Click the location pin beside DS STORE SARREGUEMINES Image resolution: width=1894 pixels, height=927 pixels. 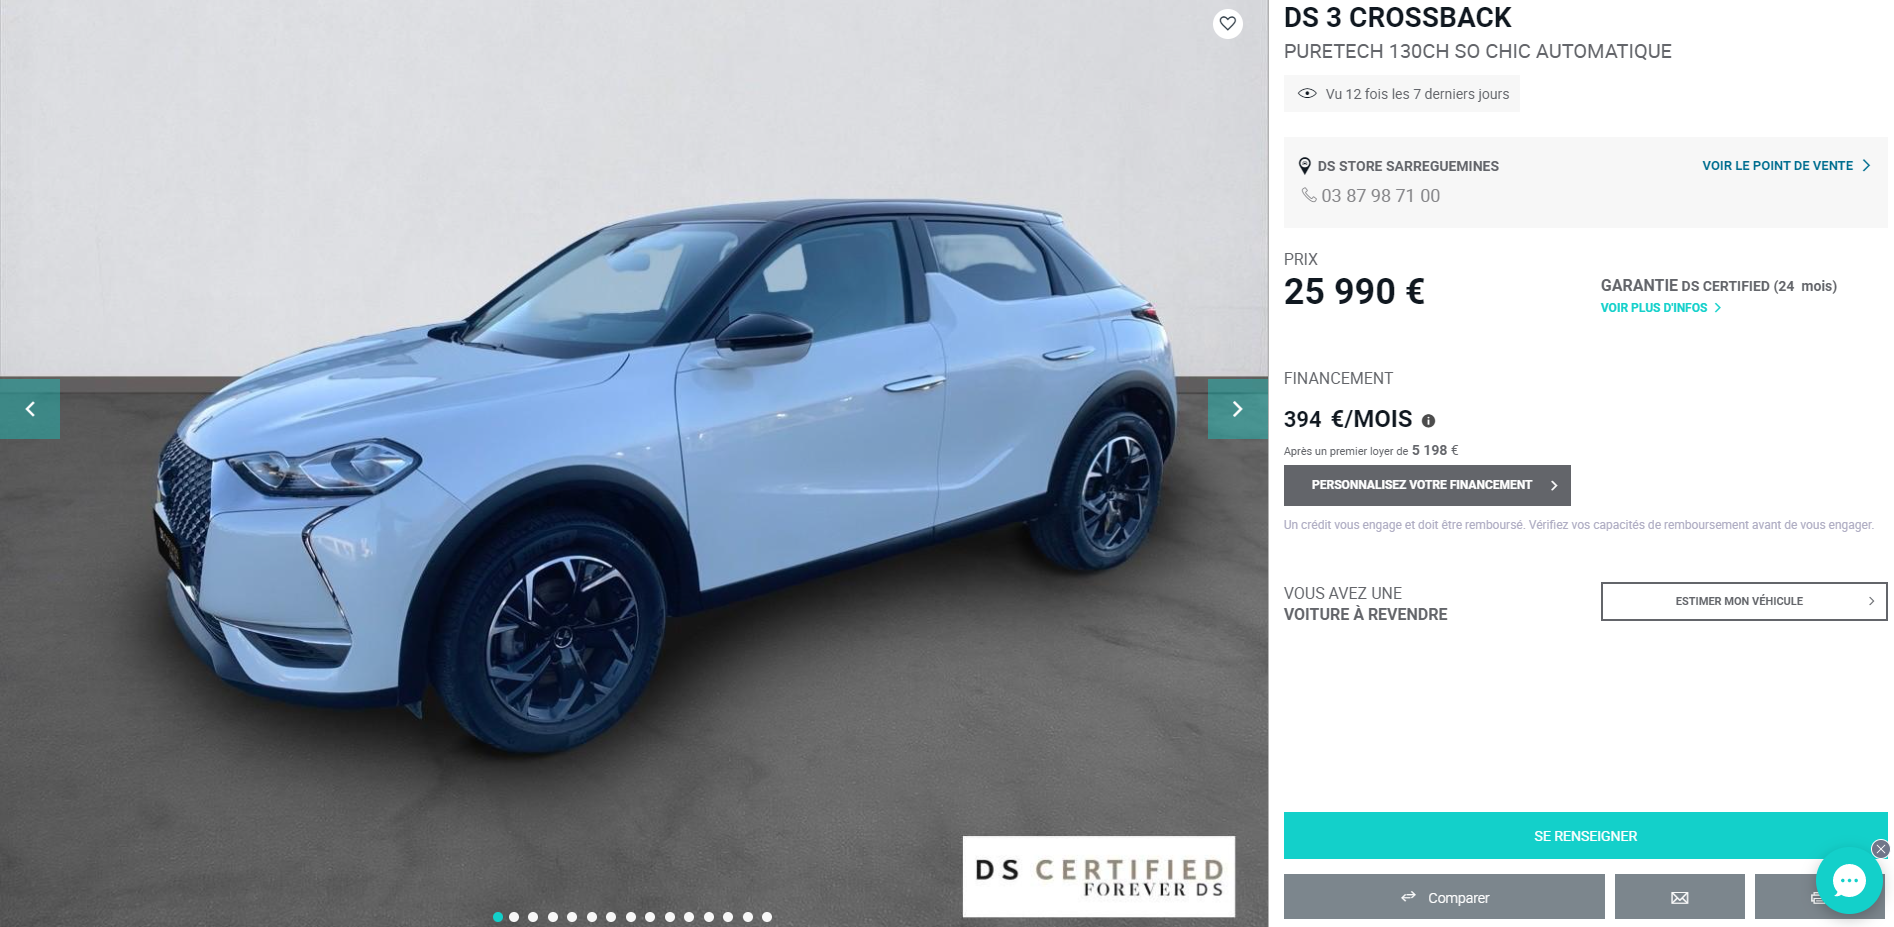pyautogui.click(x=1304, y=166)
